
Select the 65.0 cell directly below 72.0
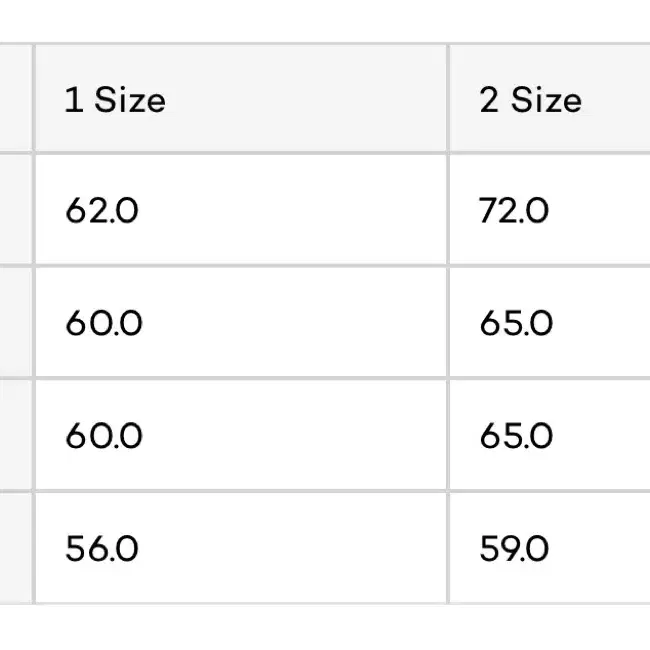[x=550, y=323]
